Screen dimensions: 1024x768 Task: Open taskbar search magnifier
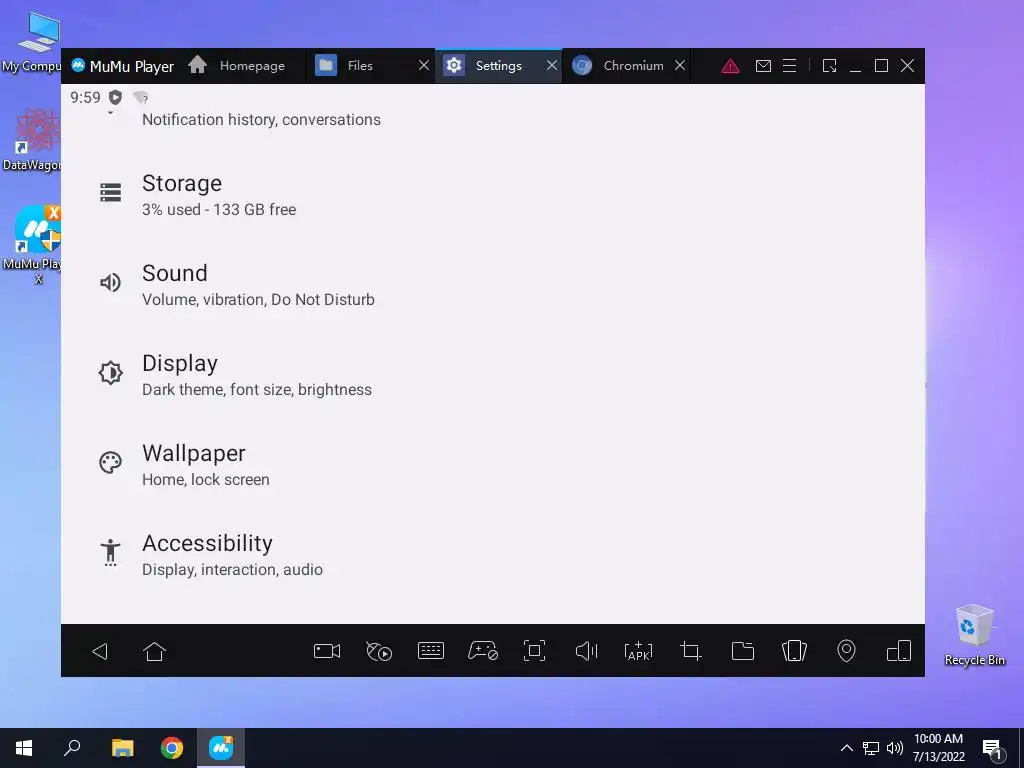72,748
